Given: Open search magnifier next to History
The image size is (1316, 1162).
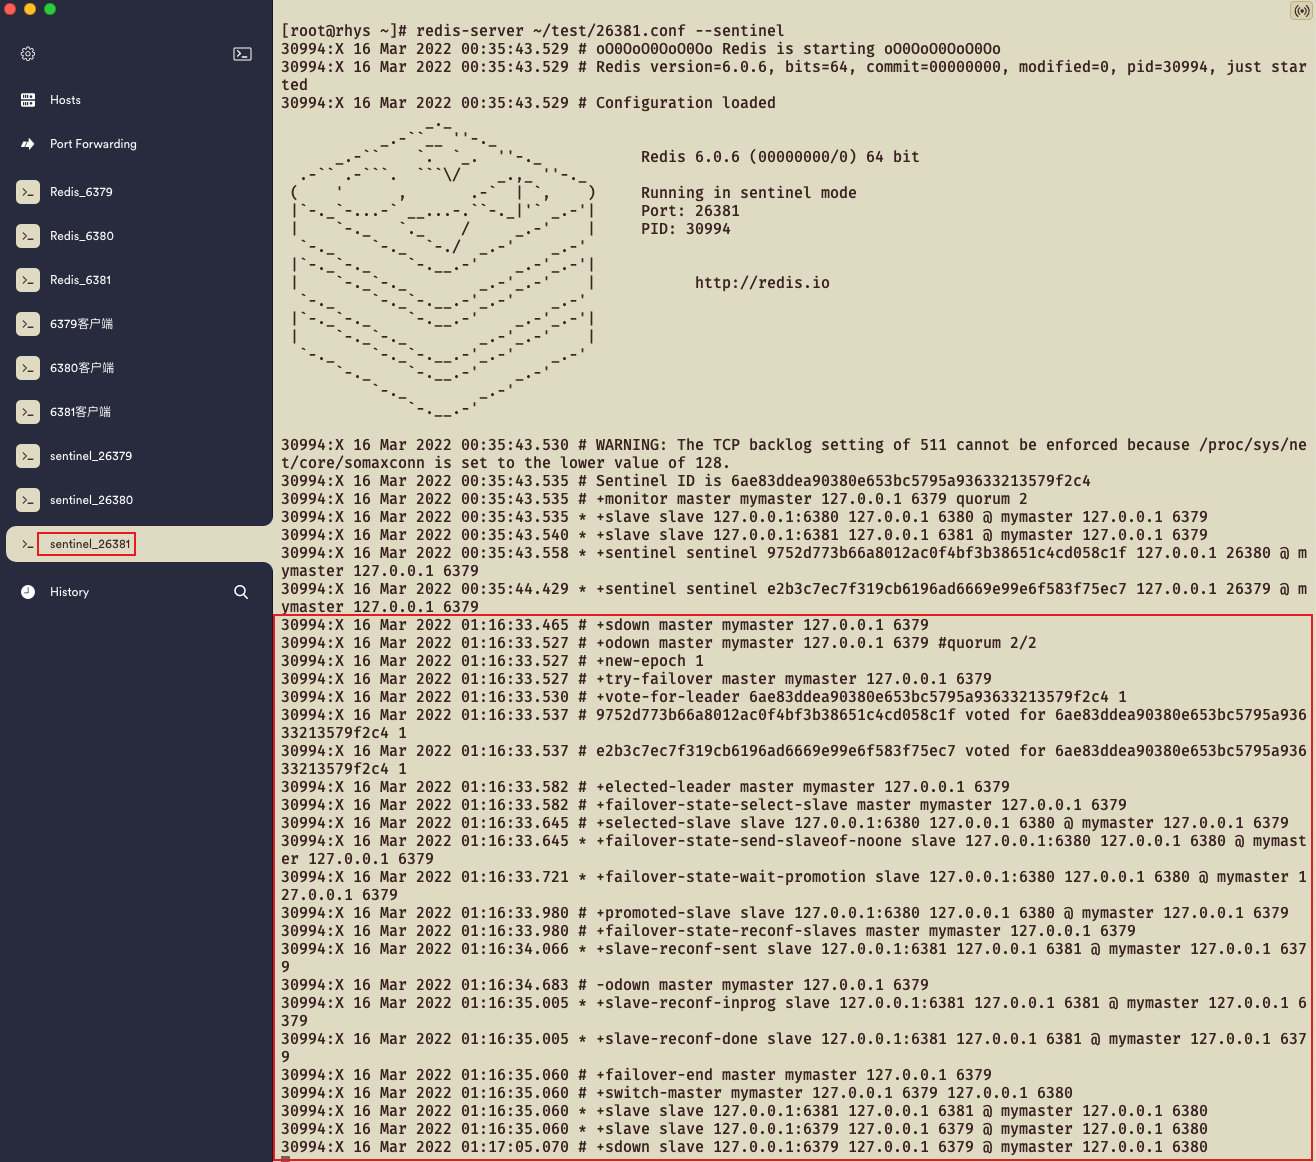Looking at the screenshot, I should pyautogui.click(x=241, y=592).
